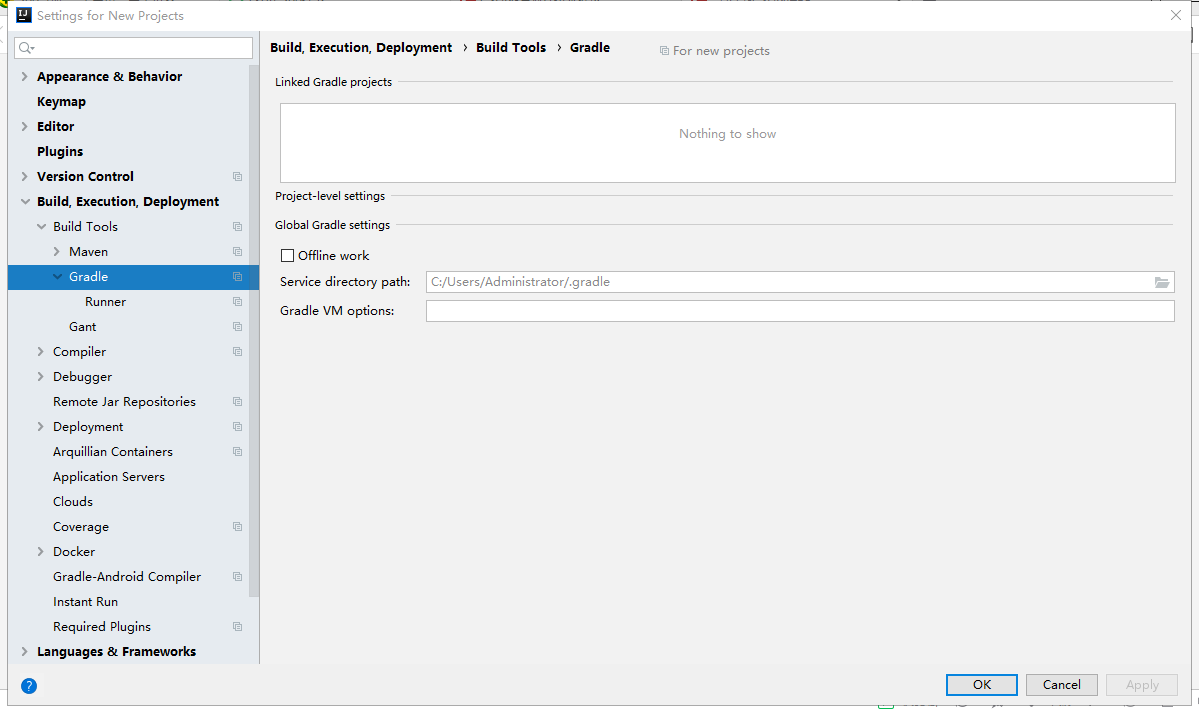Select Instant Run settings
Screen dimensions: 1199x713
pos(85,602)
